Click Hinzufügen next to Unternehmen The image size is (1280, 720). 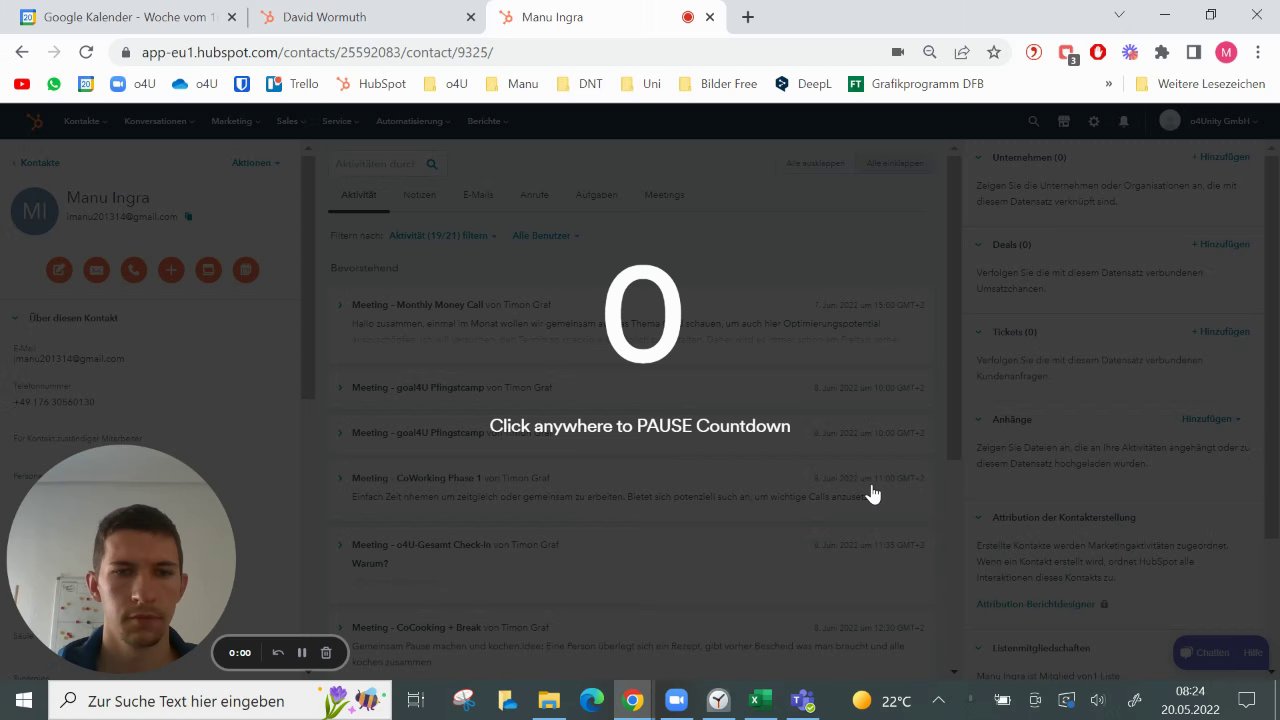click(x=1220, y=157)
